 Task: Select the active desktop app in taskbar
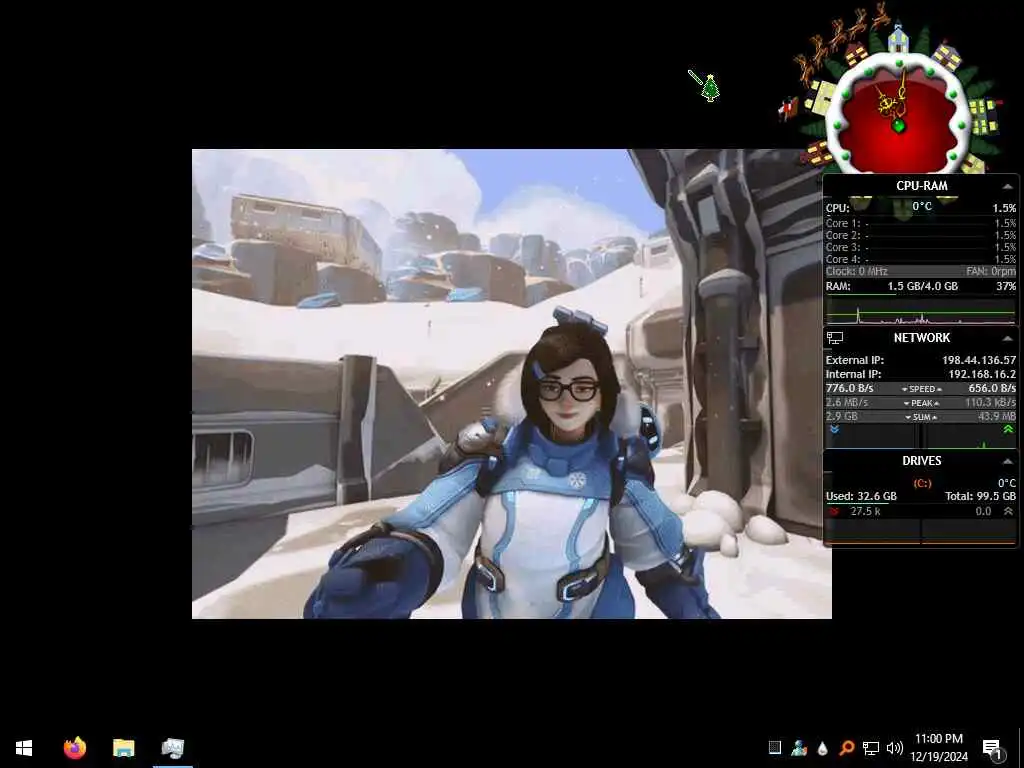pyautogui.click(x=173, y=748)
